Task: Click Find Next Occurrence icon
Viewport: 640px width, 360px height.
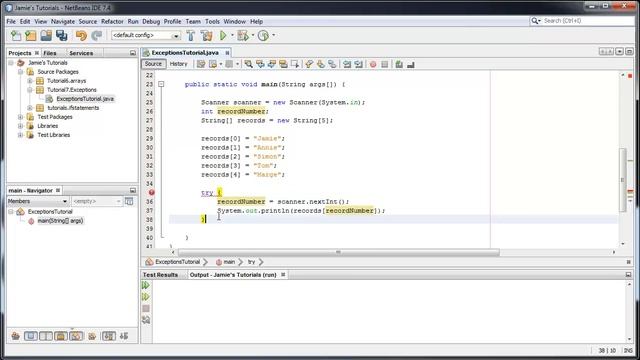Action: point(271,64)
